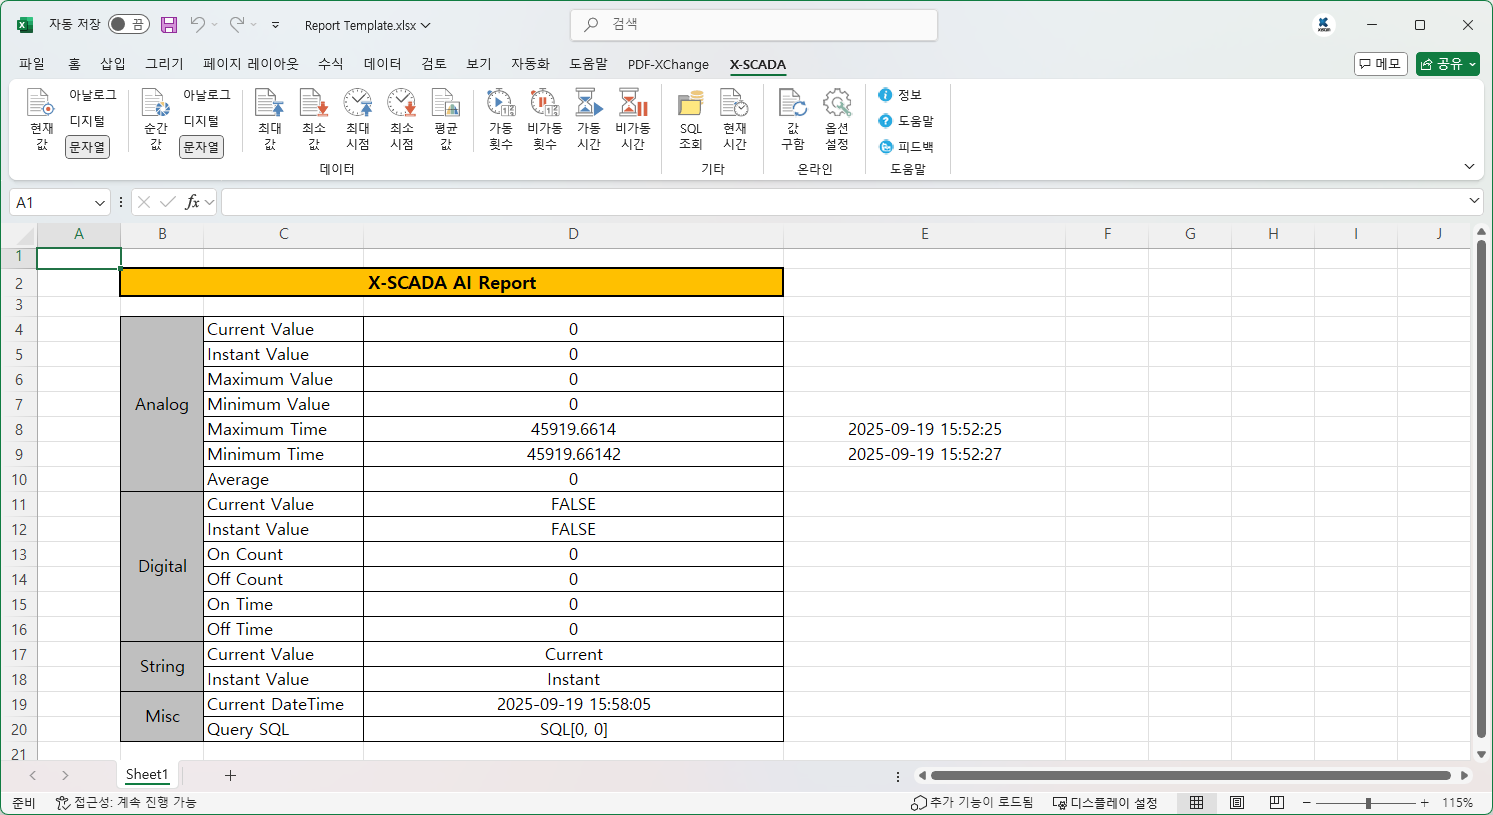The height and width of the screenshot is (815, 1493).
Task: Click the 메모 comments button
Action: tap(1380, 64)
